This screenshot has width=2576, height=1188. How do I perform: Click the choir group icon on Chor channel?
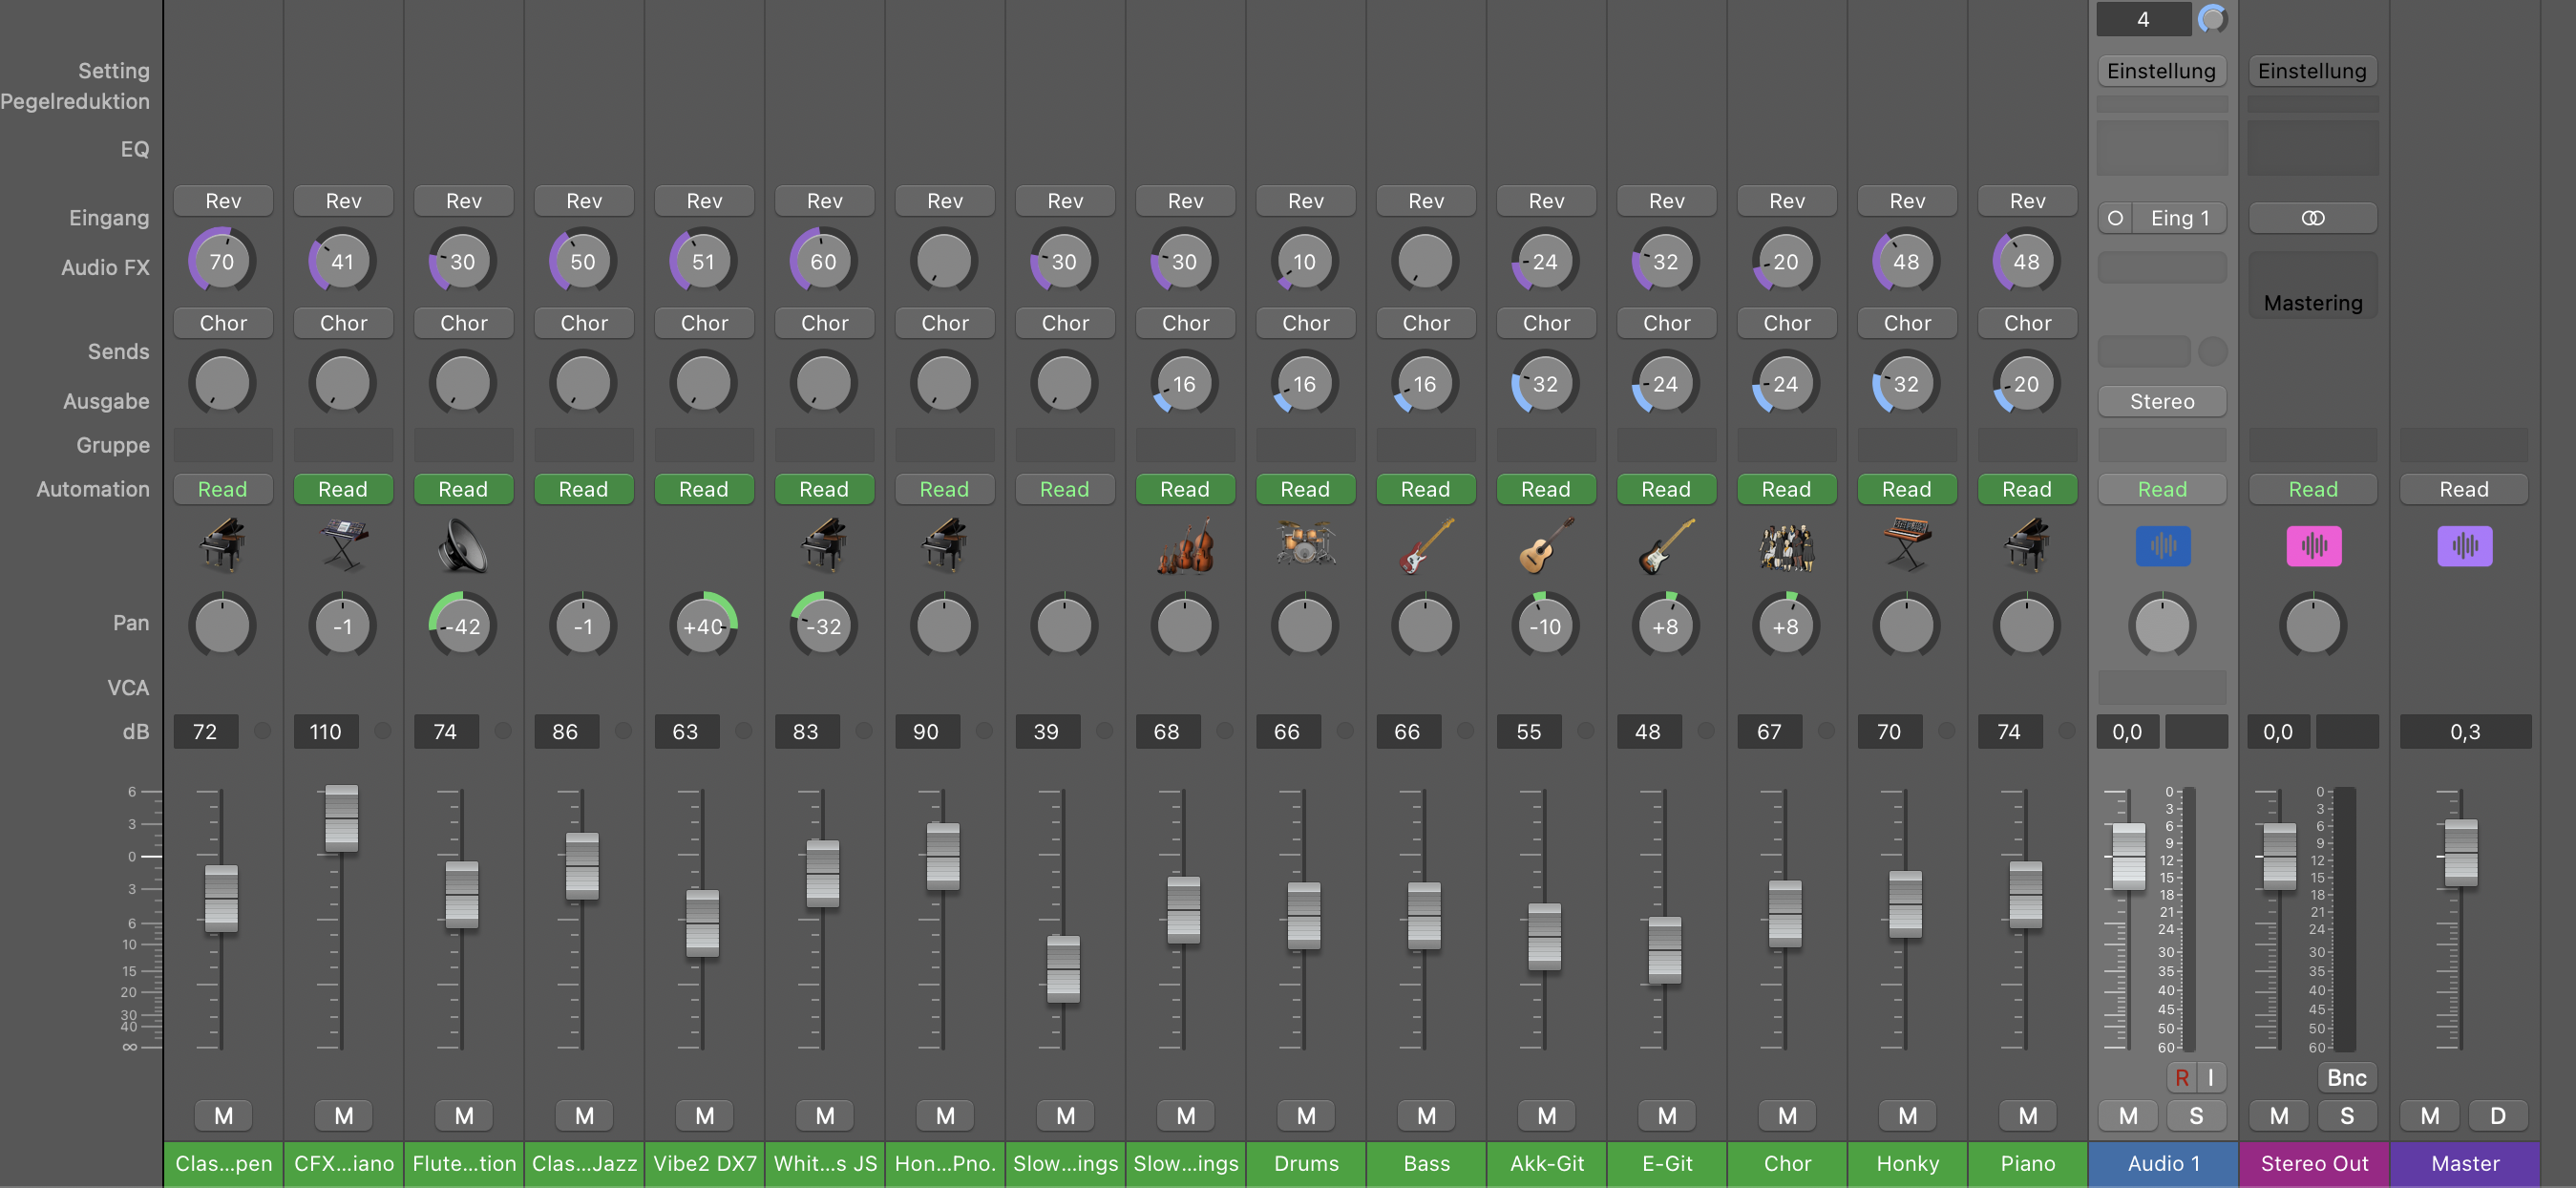1786,547
